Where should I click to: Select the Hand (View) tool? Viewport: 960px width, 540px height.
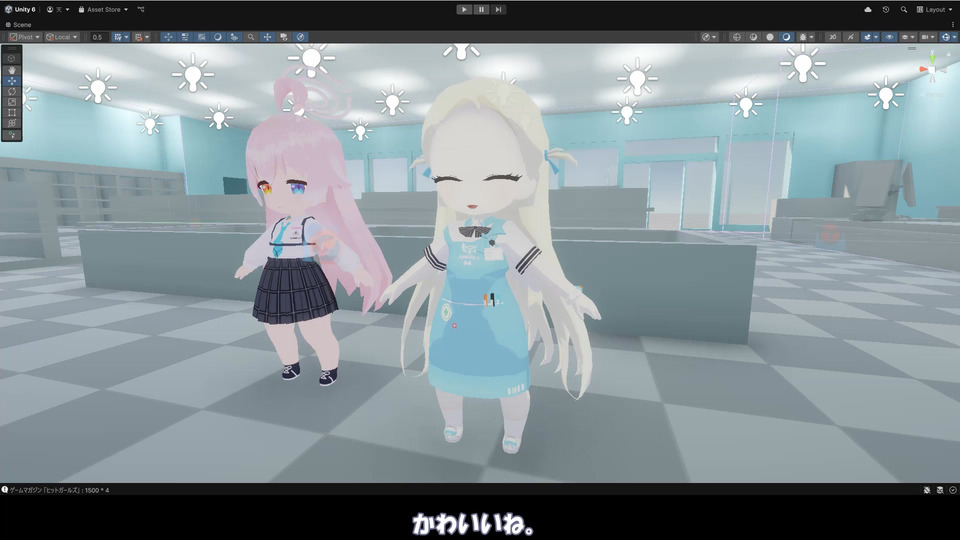click(12, 70)
